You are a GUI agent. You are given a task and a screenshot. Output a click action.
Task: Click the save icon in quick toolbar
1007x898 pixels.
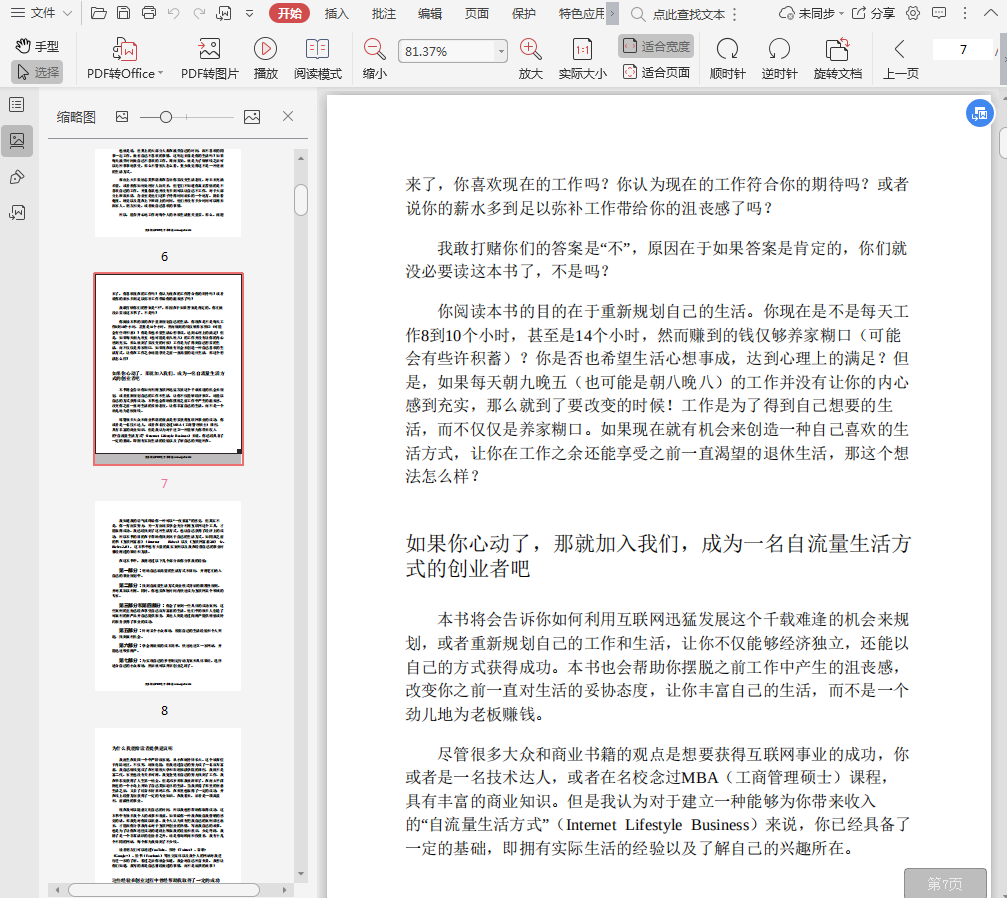coord(123,13)
